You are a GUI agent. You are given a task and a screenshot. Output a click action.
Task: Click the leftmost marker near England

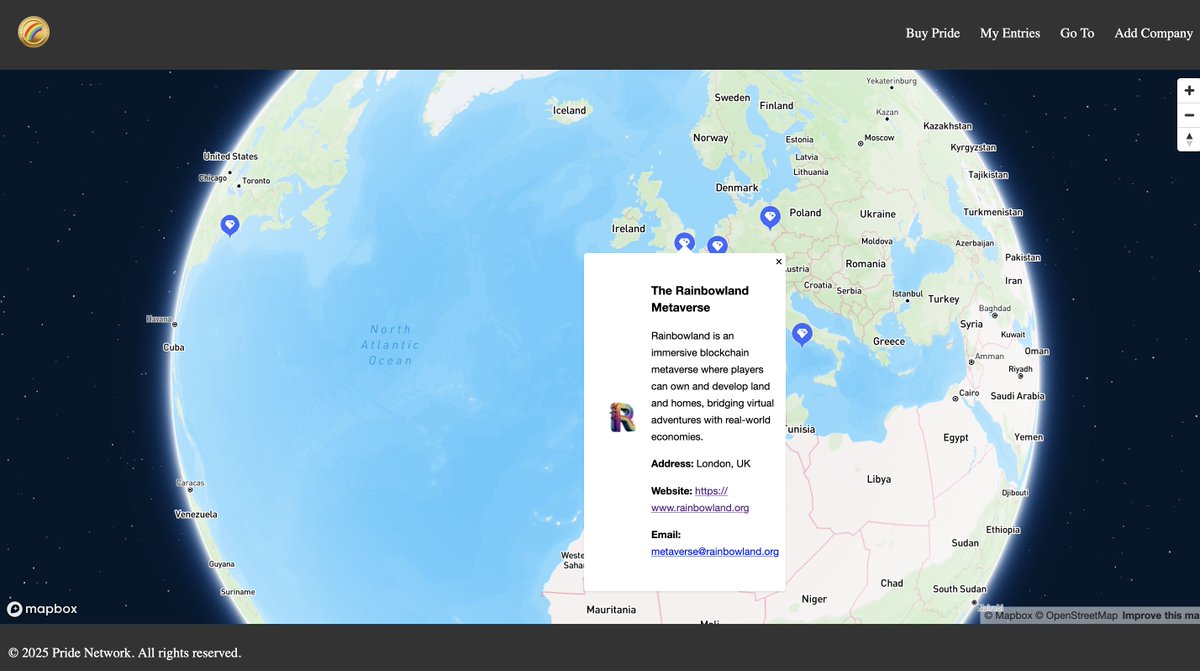[x=684, y=241]
